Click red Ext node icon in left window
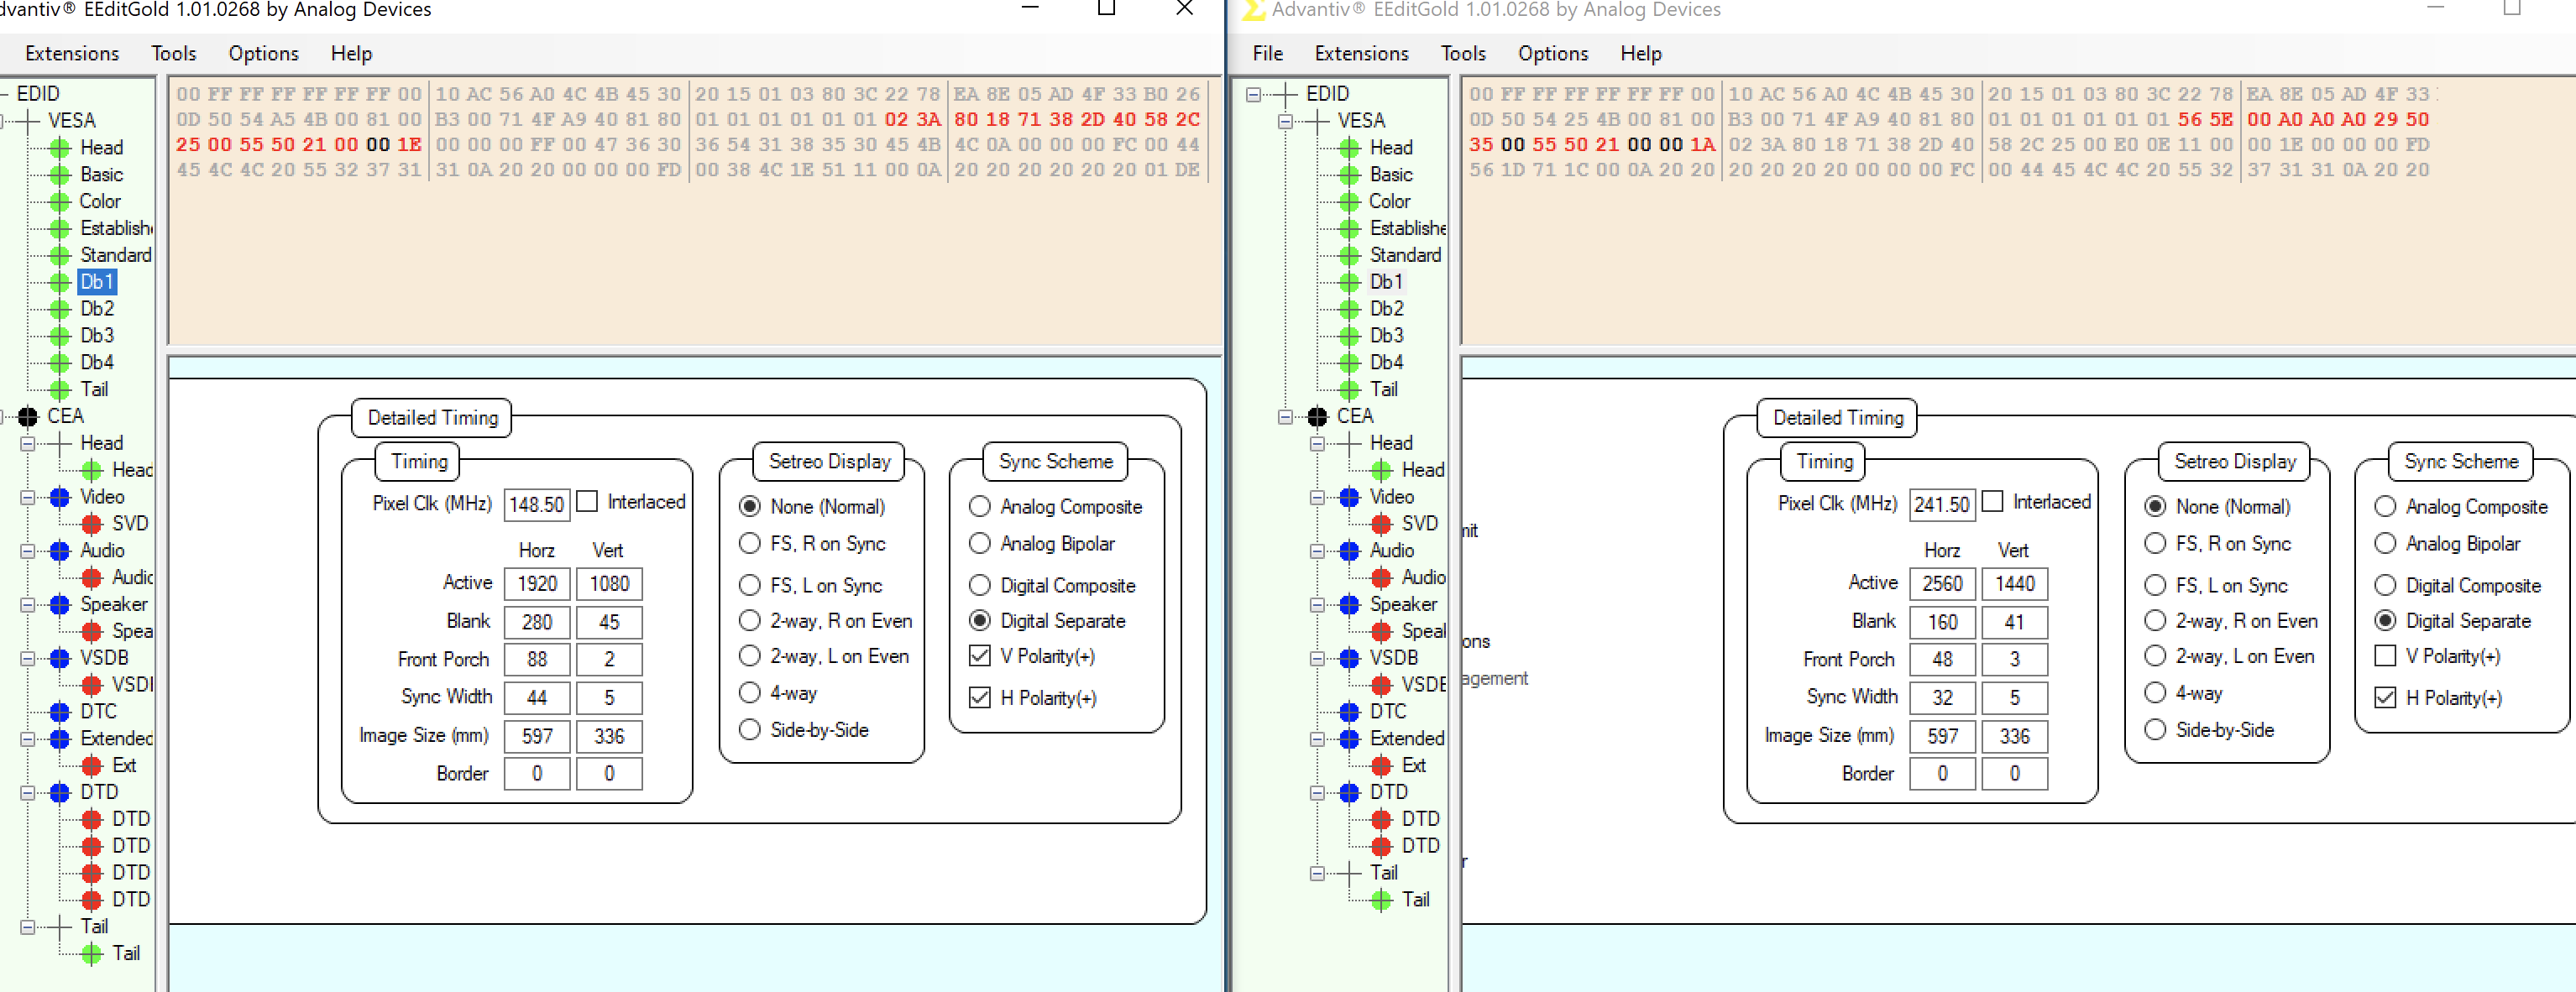The width and height of the screenshot is (2576, 992). pos(92,766)
